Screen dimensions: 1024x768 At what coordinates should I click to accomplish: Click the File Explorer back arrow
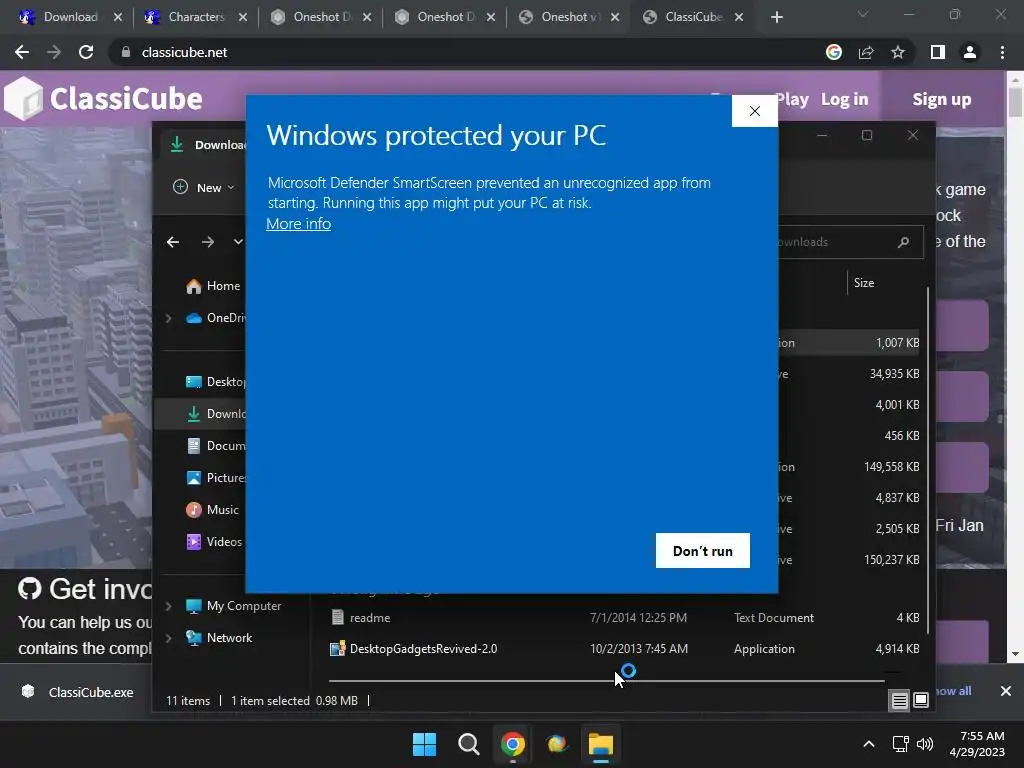(173, 242)
